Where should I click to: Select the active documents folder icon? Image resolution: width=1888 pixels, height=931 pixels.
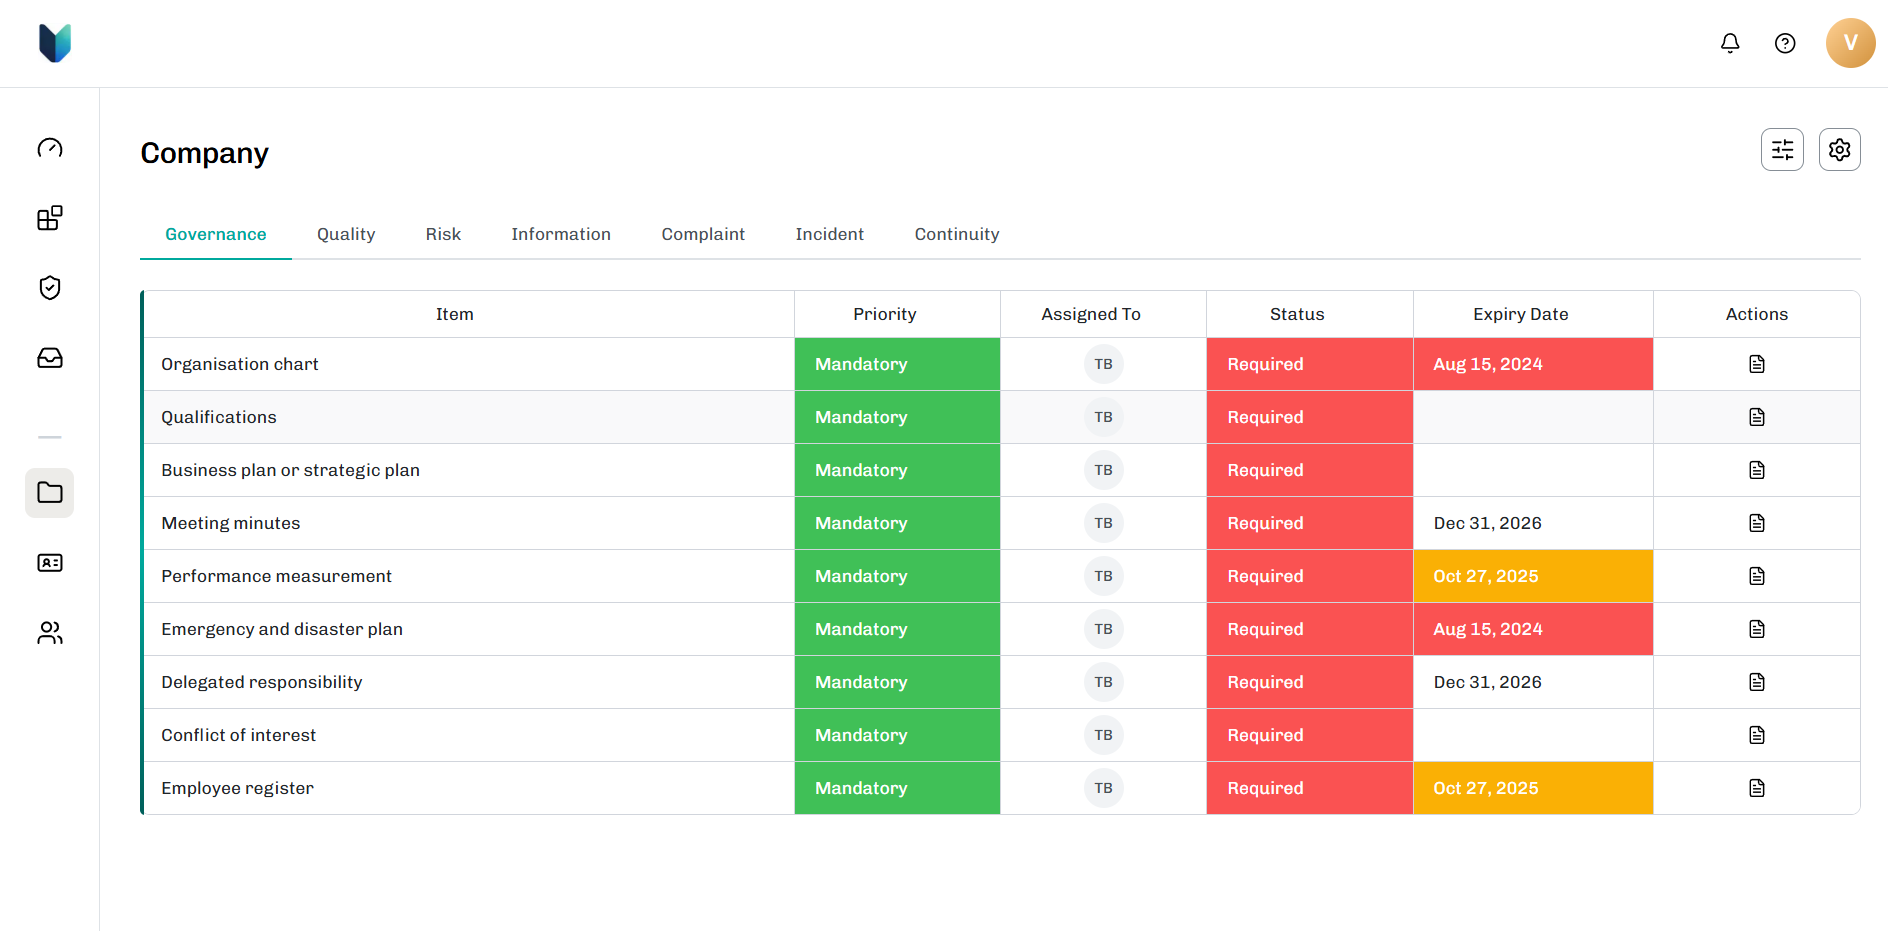(x=49, y=492)
